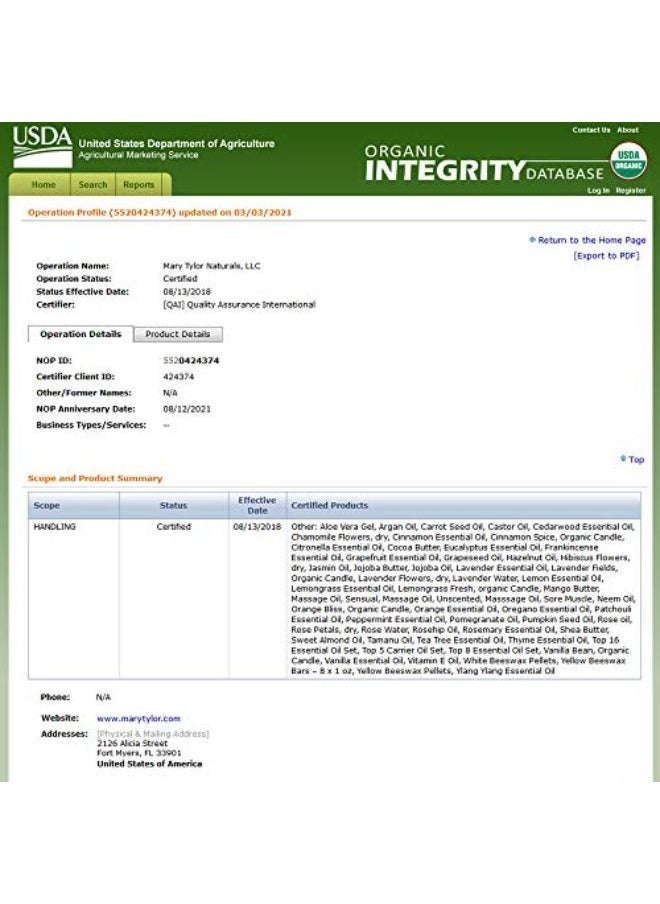The height and width of the screenshot is (904, 660).
Task: Select Certifier Client ID value 424374
Action: pyautogui.click(x=178, y=377)
